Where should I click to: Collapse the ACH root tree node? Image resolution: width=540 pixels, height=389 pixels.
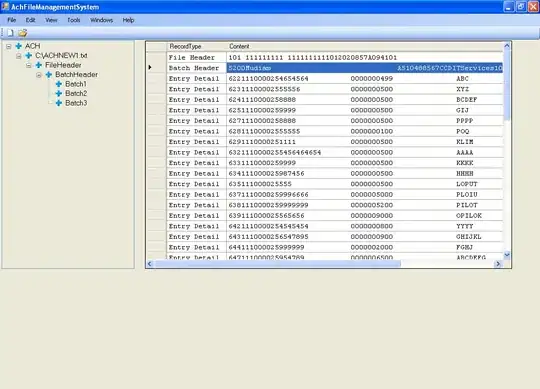click(x=9, y=46)
